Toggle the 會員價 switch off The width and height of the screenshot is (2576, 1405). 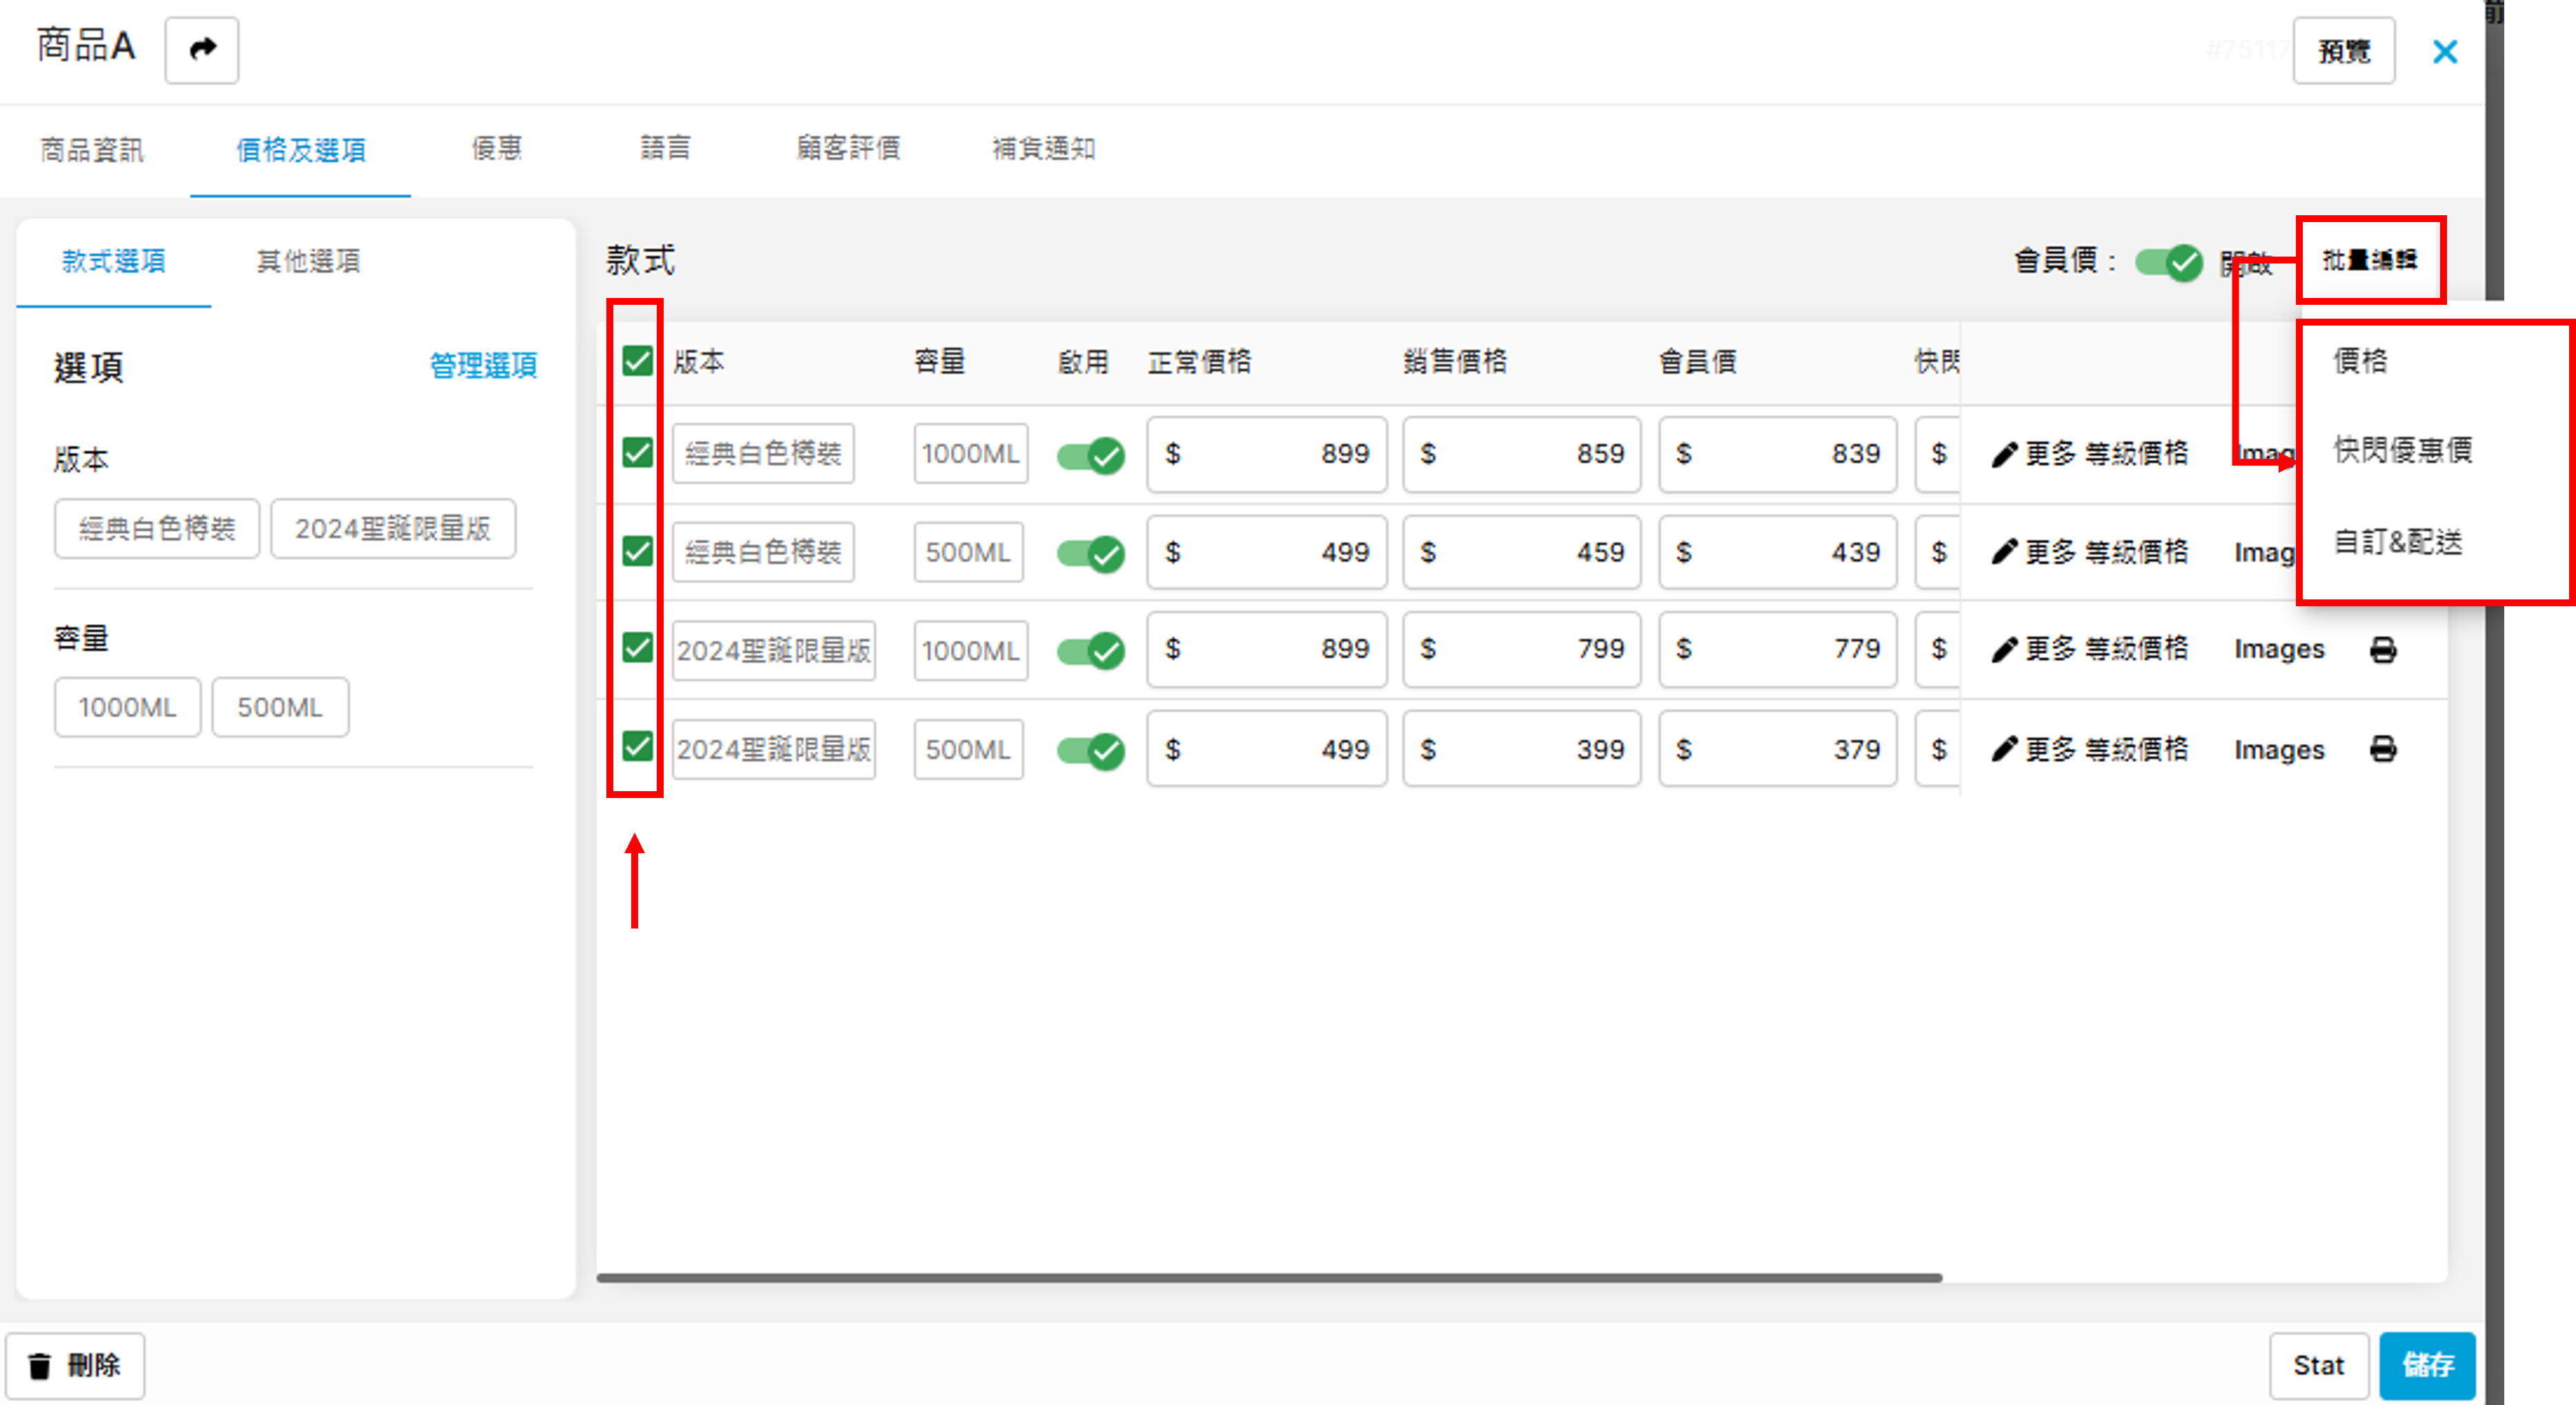[2168, 263]
